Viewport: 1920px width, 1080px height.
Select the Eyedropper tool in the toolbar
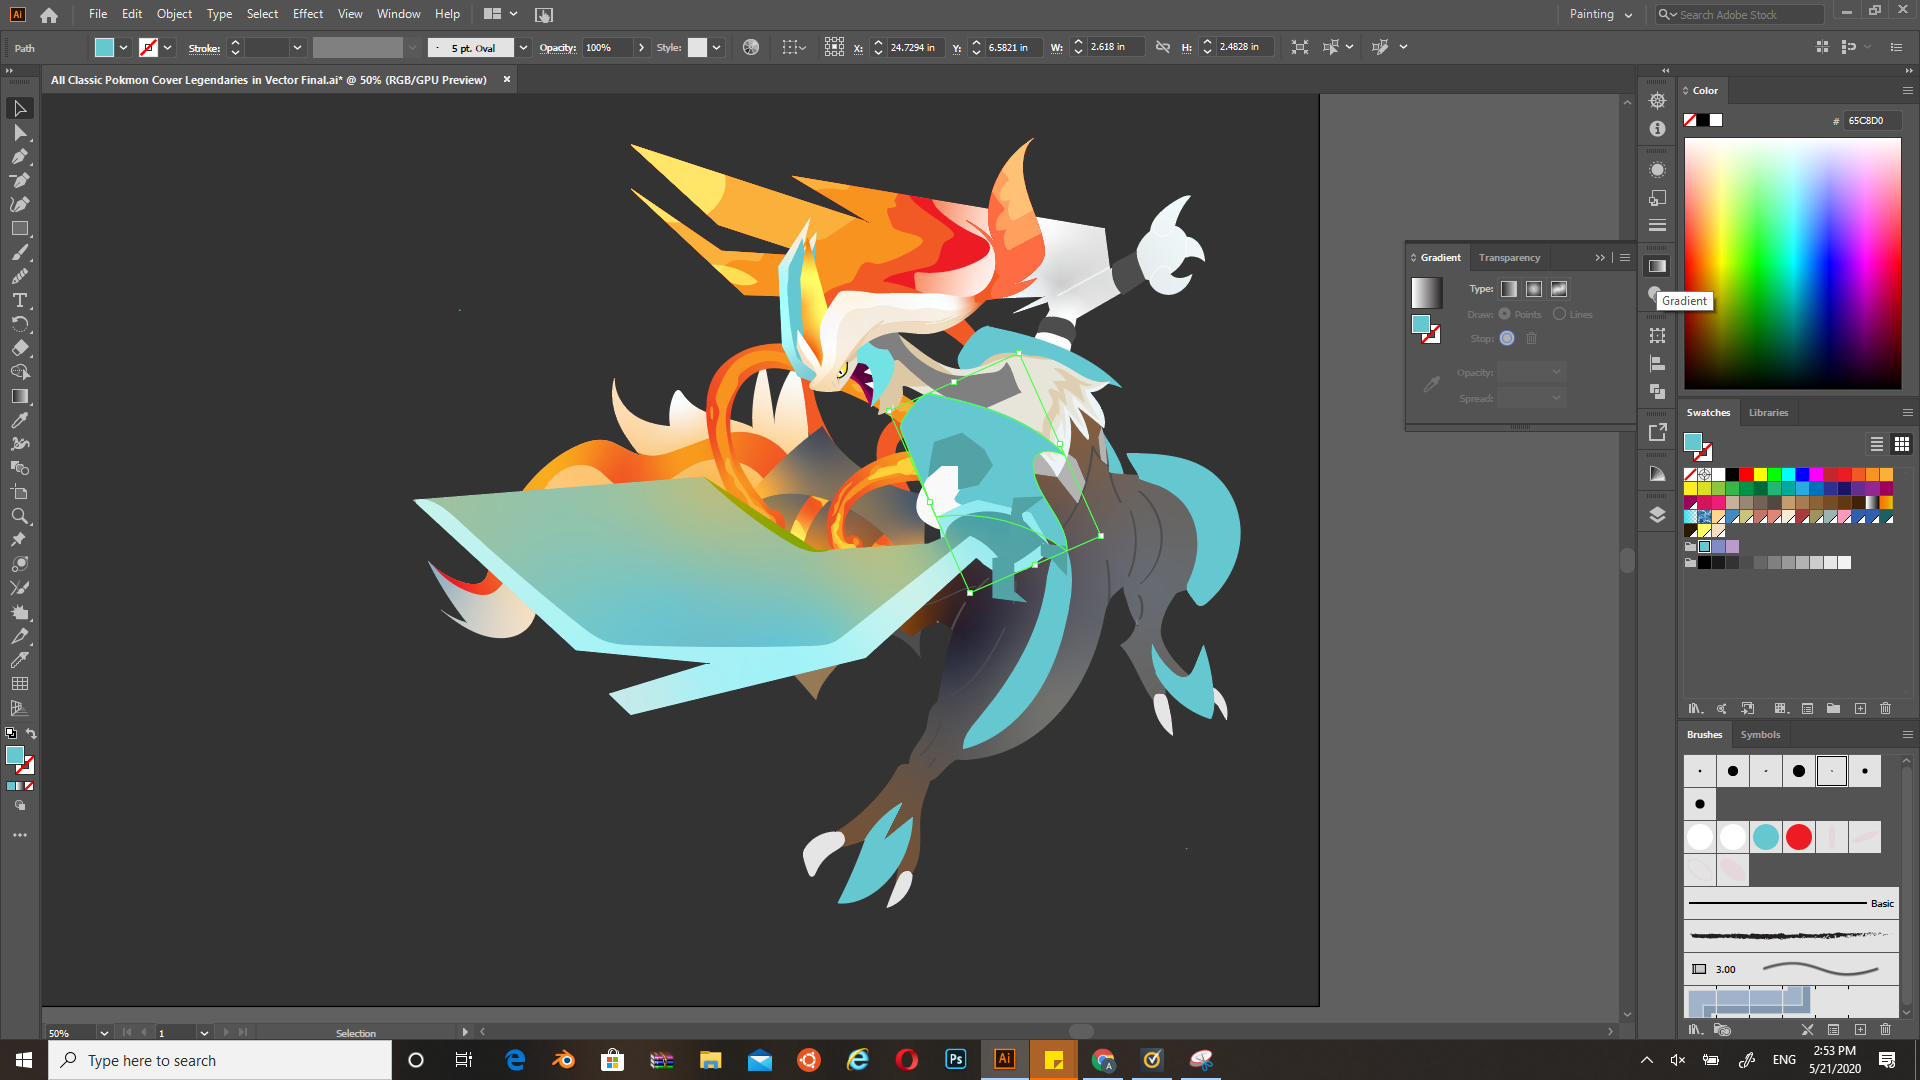[x=20, y=420]
